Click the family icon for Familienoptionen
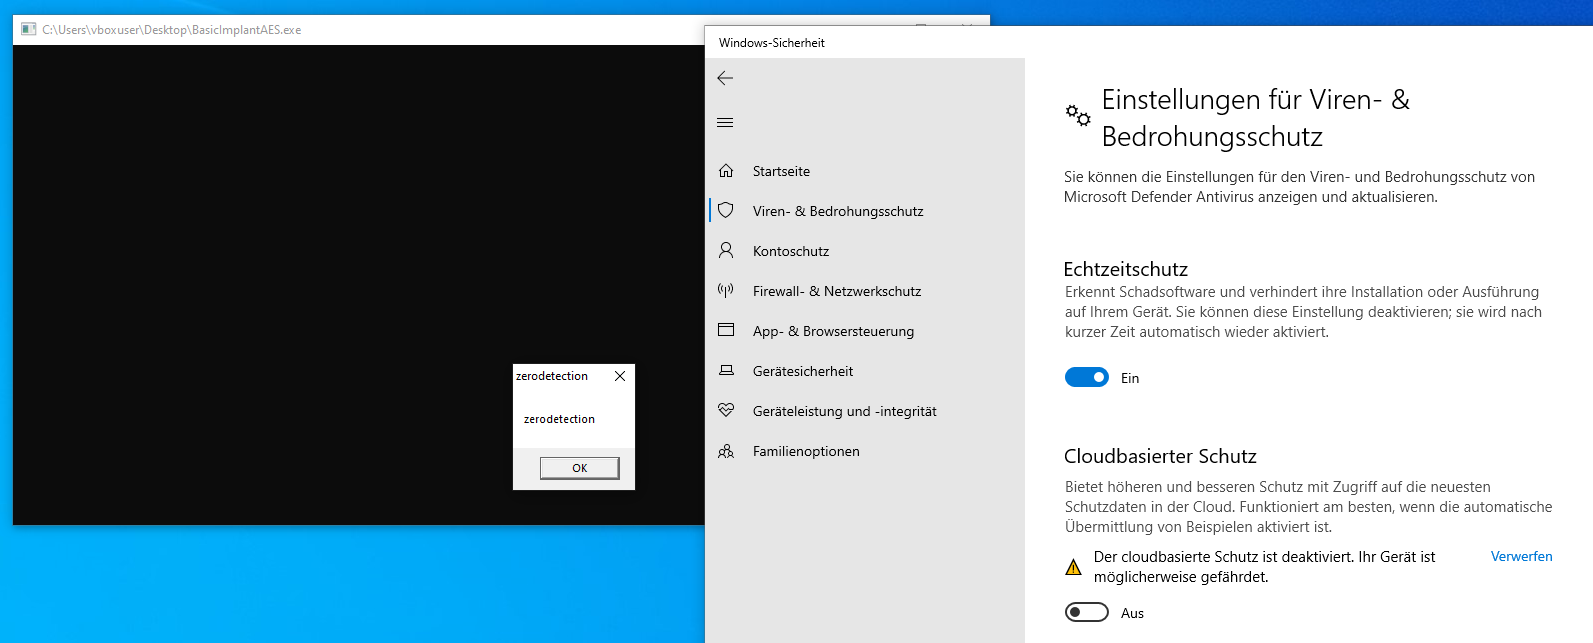The width and height of the screenshot is (1593, 643). tap(726, 451)
